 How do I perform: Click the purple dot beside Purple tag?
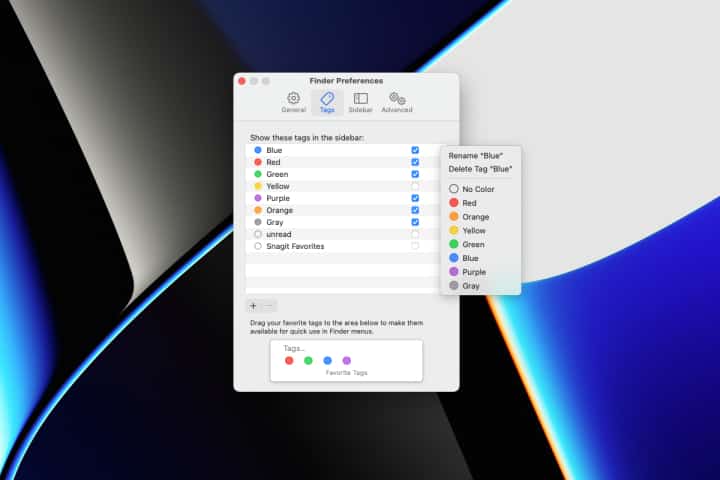[258, 198]
